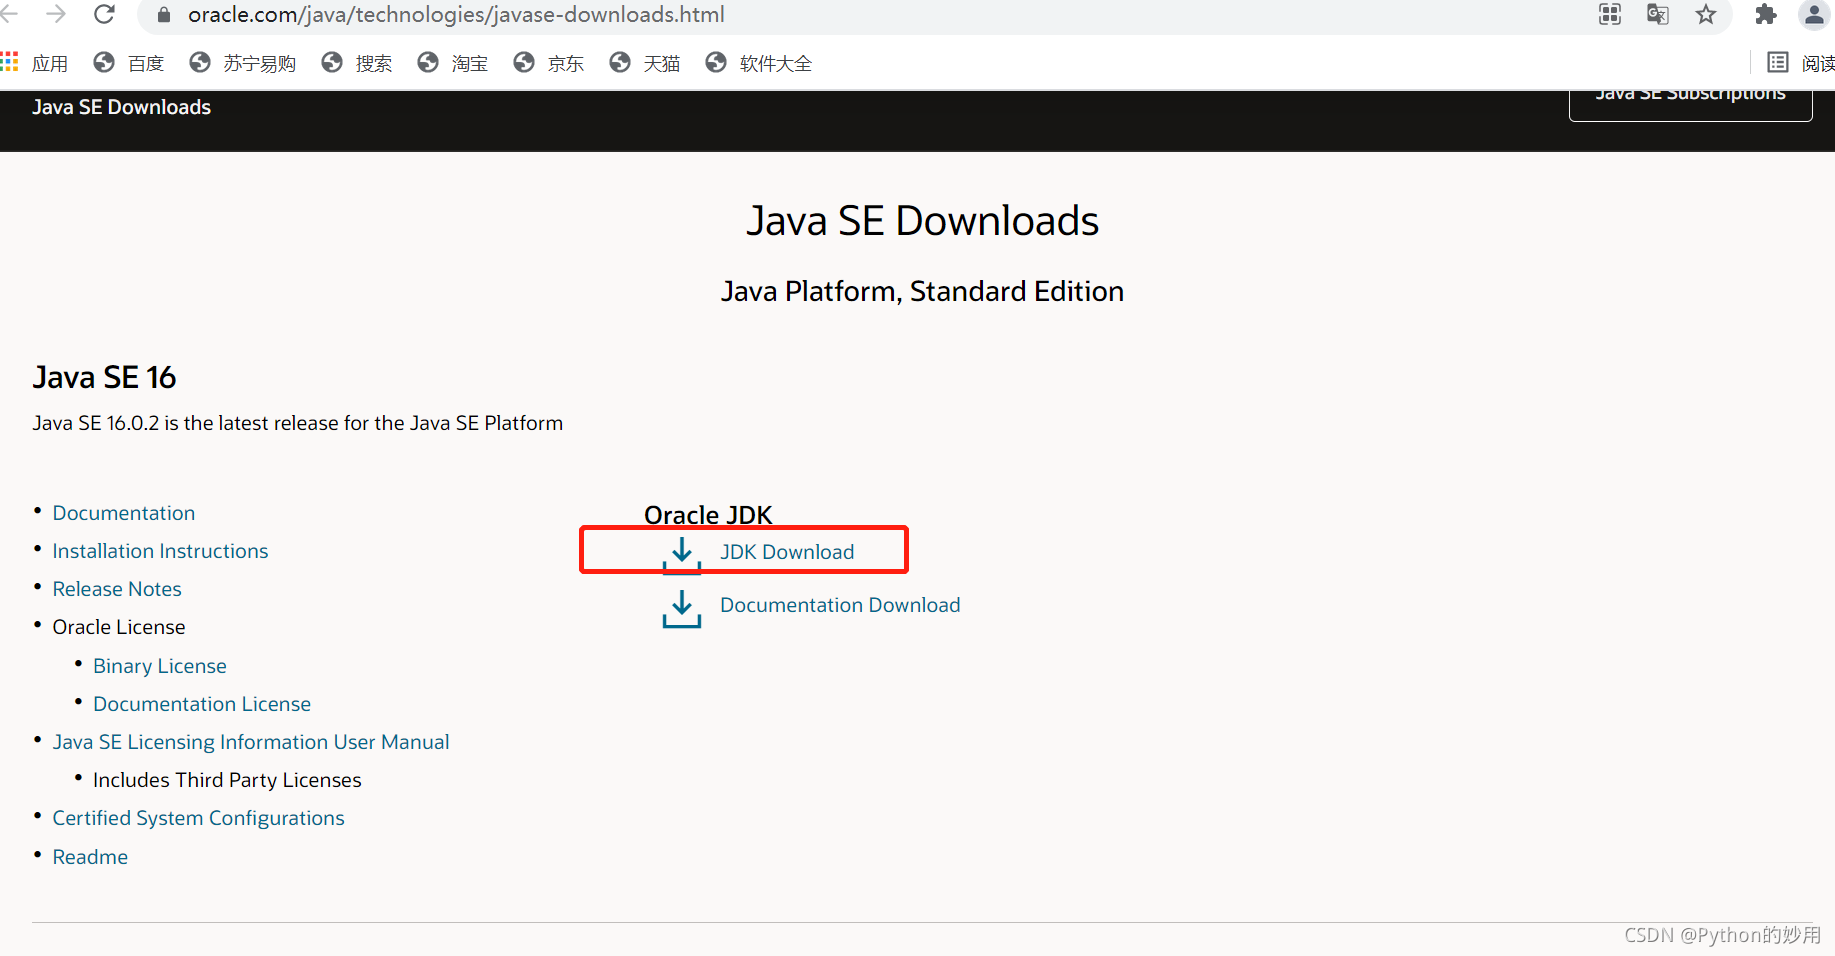This screenshot has height=956, width=1835.
Task: Reload the page with the refresh icon
Action: pos(104,14)
